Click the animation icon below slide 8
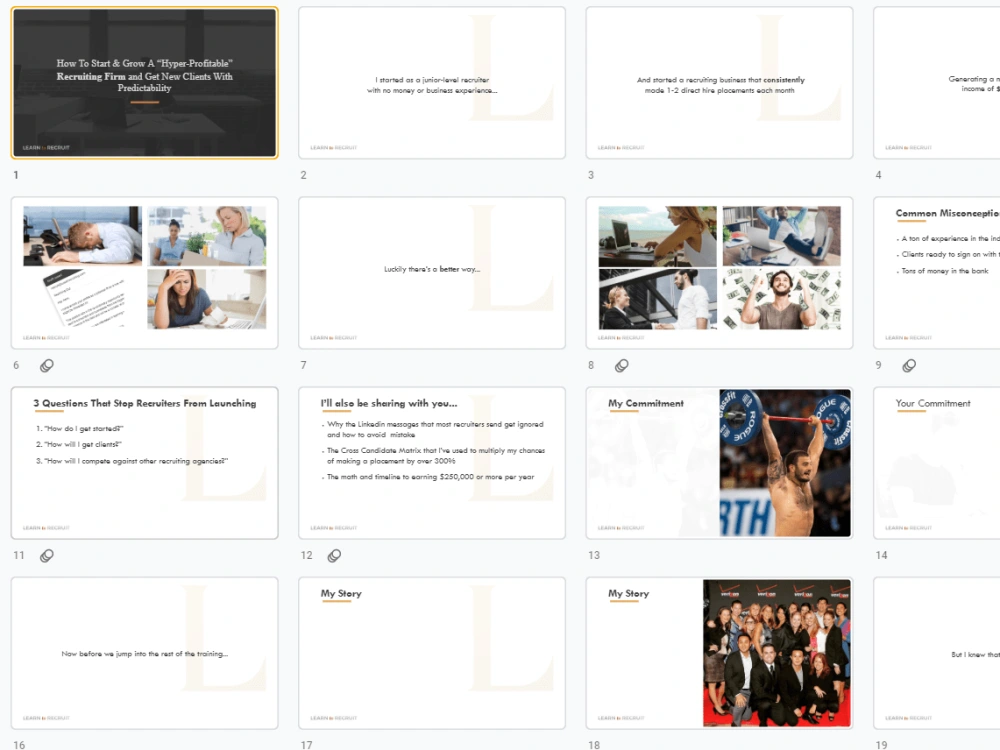 point(622,365)
